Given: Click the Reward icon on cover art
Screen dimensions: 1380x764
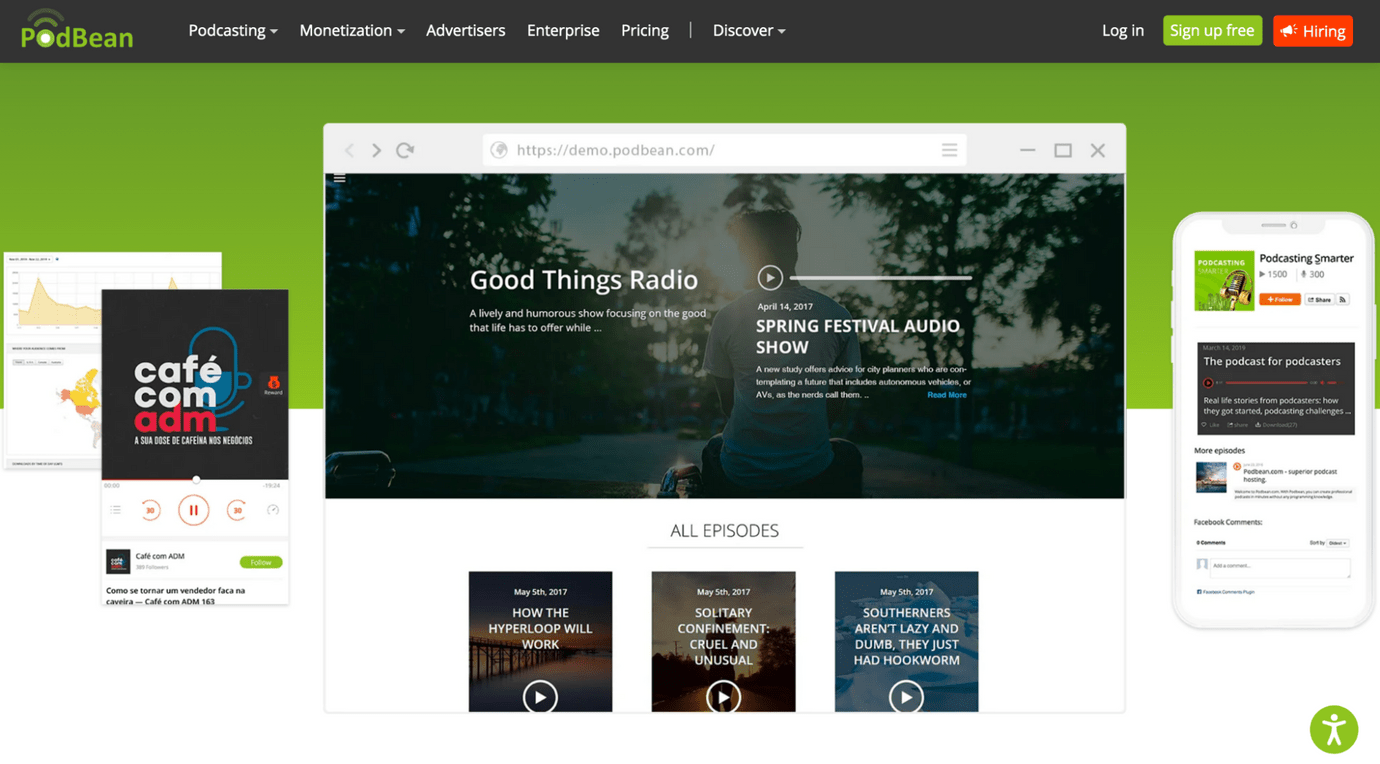Looking at the screenshot, I should click(x=273, y=385).
